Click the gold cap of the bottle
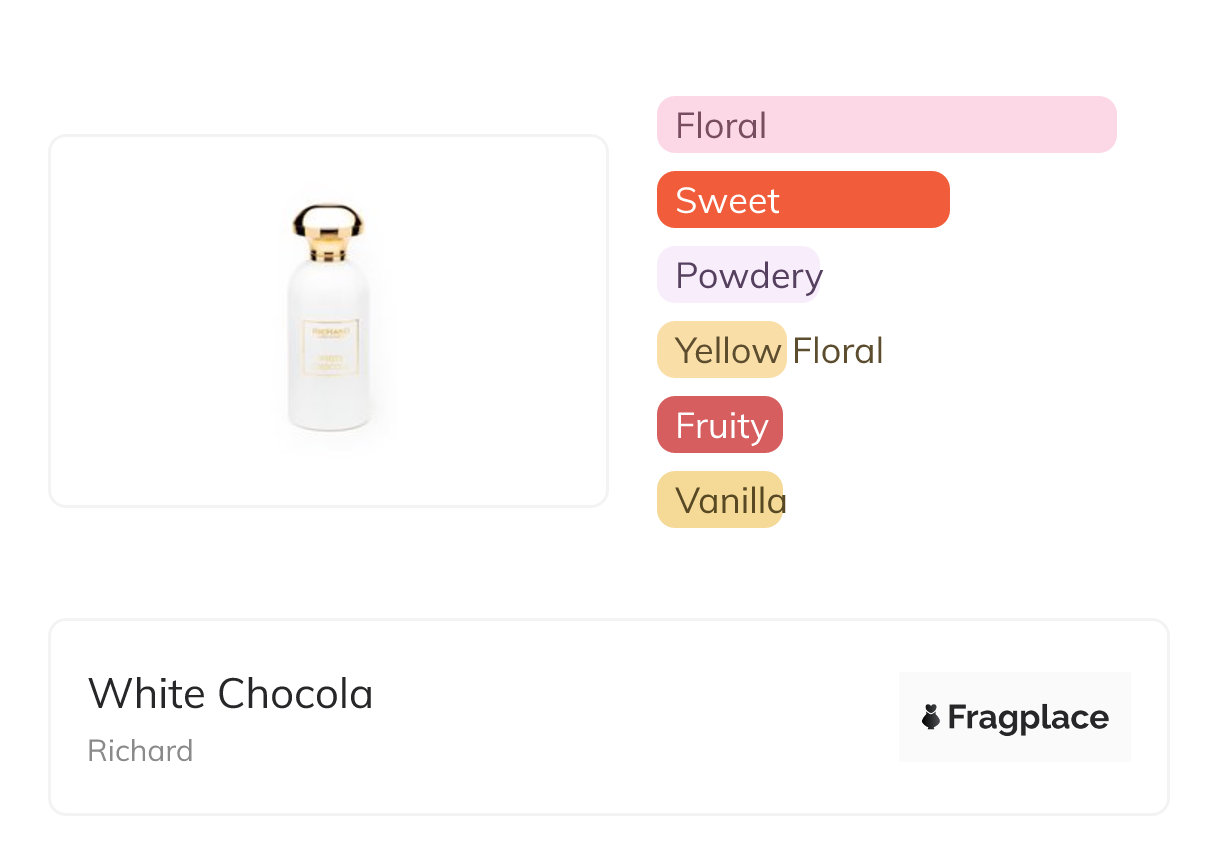 (x=328, y=231)
